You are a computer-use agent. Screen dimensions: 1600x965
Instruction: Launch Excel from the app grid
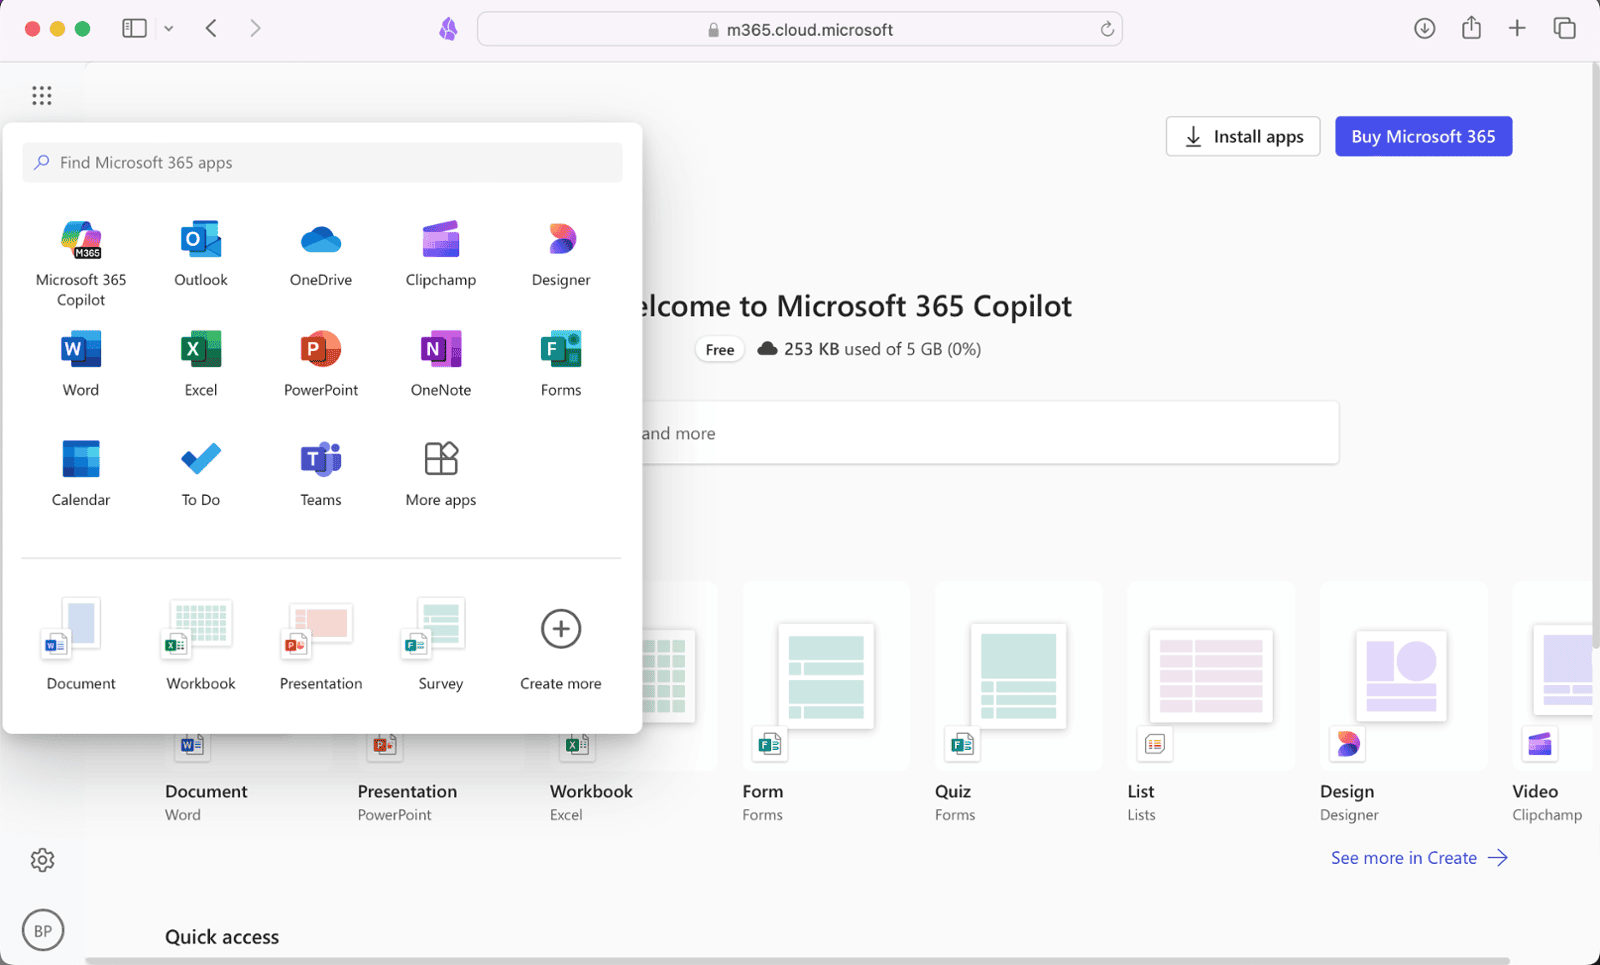[x=201, y=364]
